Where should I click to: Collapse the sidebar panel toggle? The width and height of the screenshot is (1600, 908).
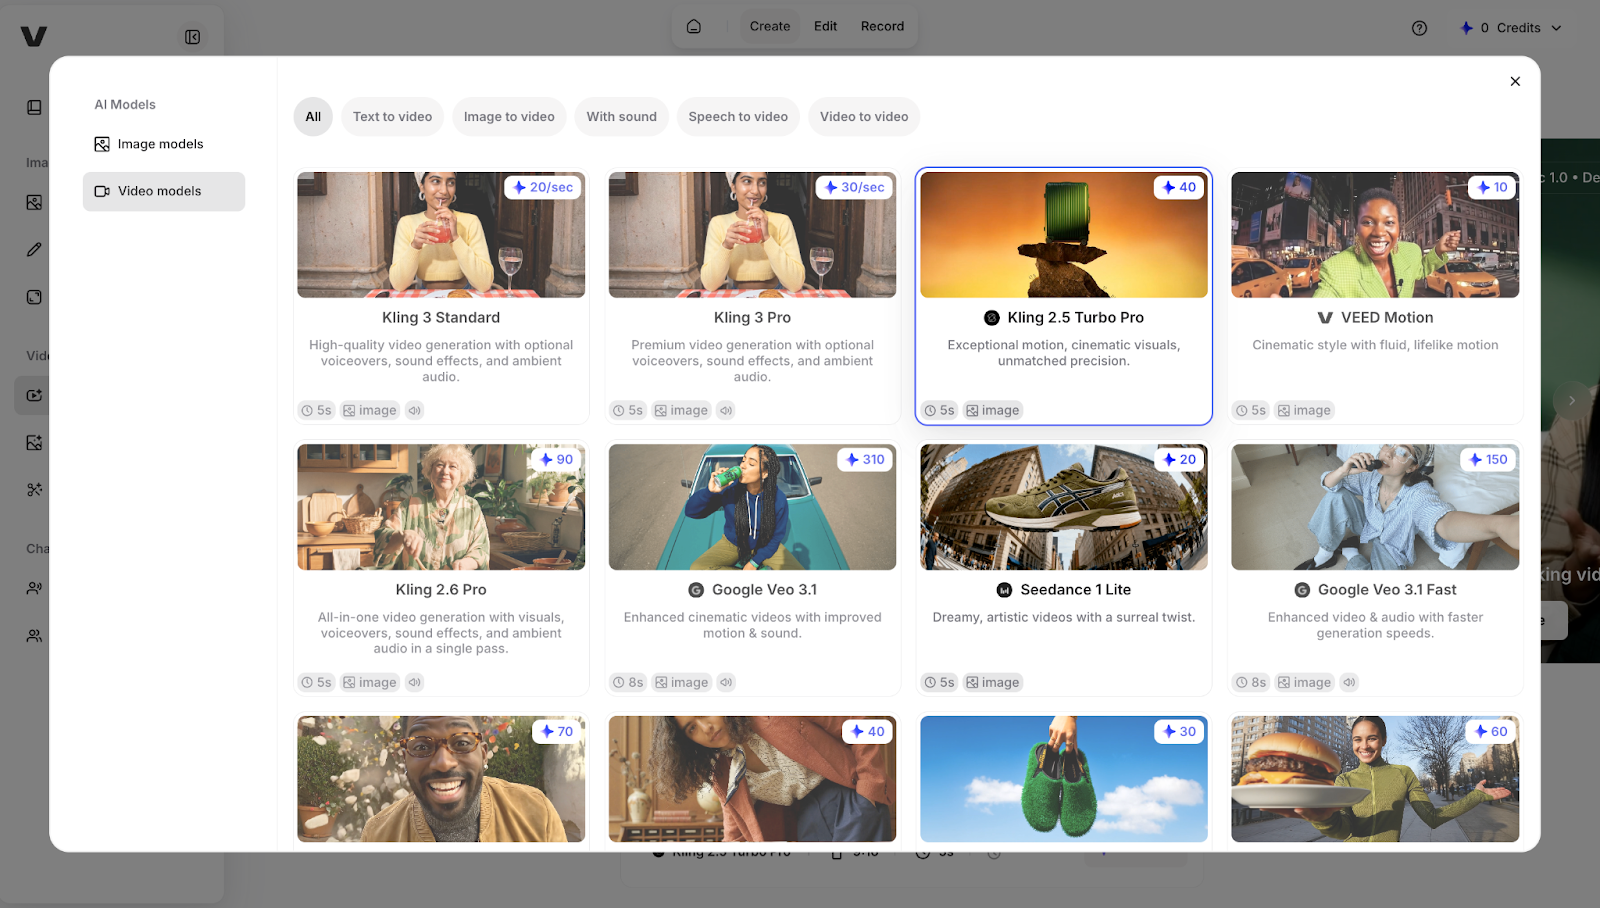[x=193, y=37]
